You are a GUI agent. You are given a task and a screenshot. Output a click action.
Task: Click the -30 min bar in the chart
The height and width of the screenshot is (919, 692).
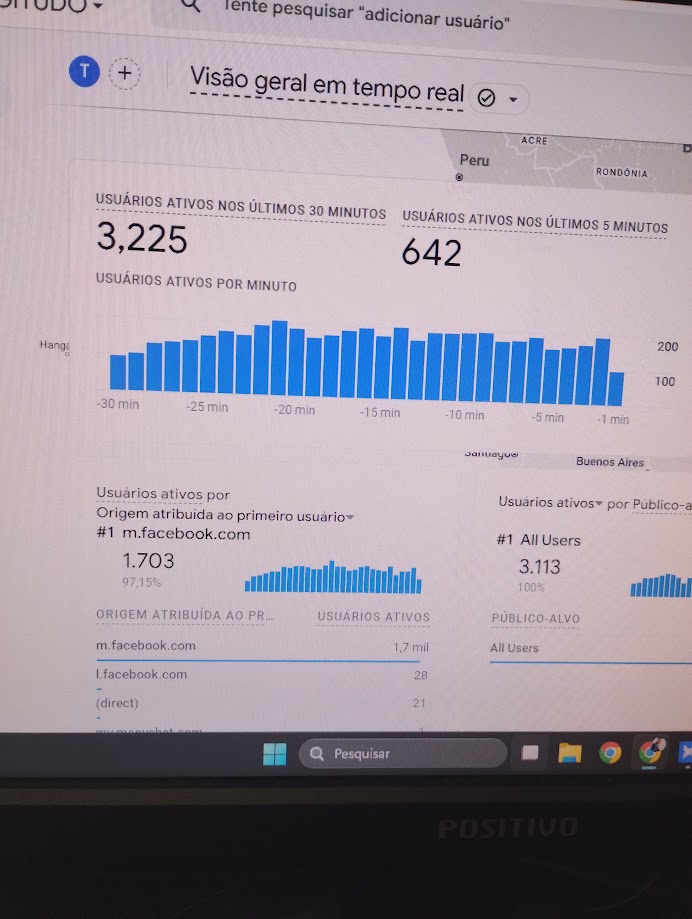pyautogui.click(x=118, y=372)
